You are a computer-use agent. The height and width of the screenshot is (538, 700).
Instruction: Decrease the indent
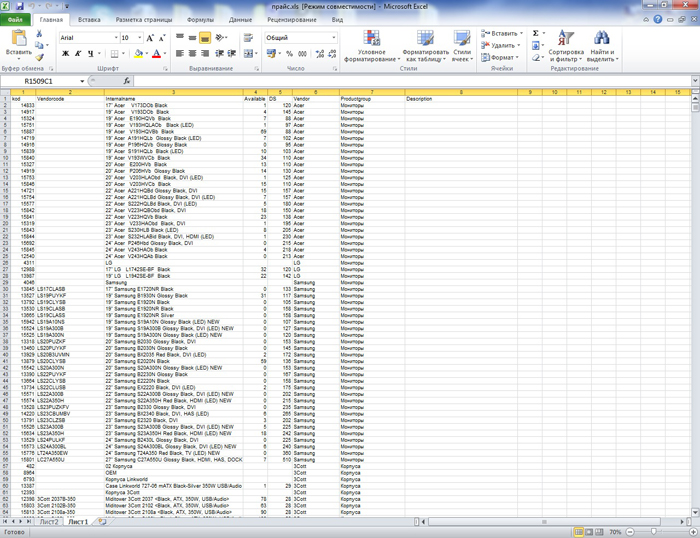point(219,54)
